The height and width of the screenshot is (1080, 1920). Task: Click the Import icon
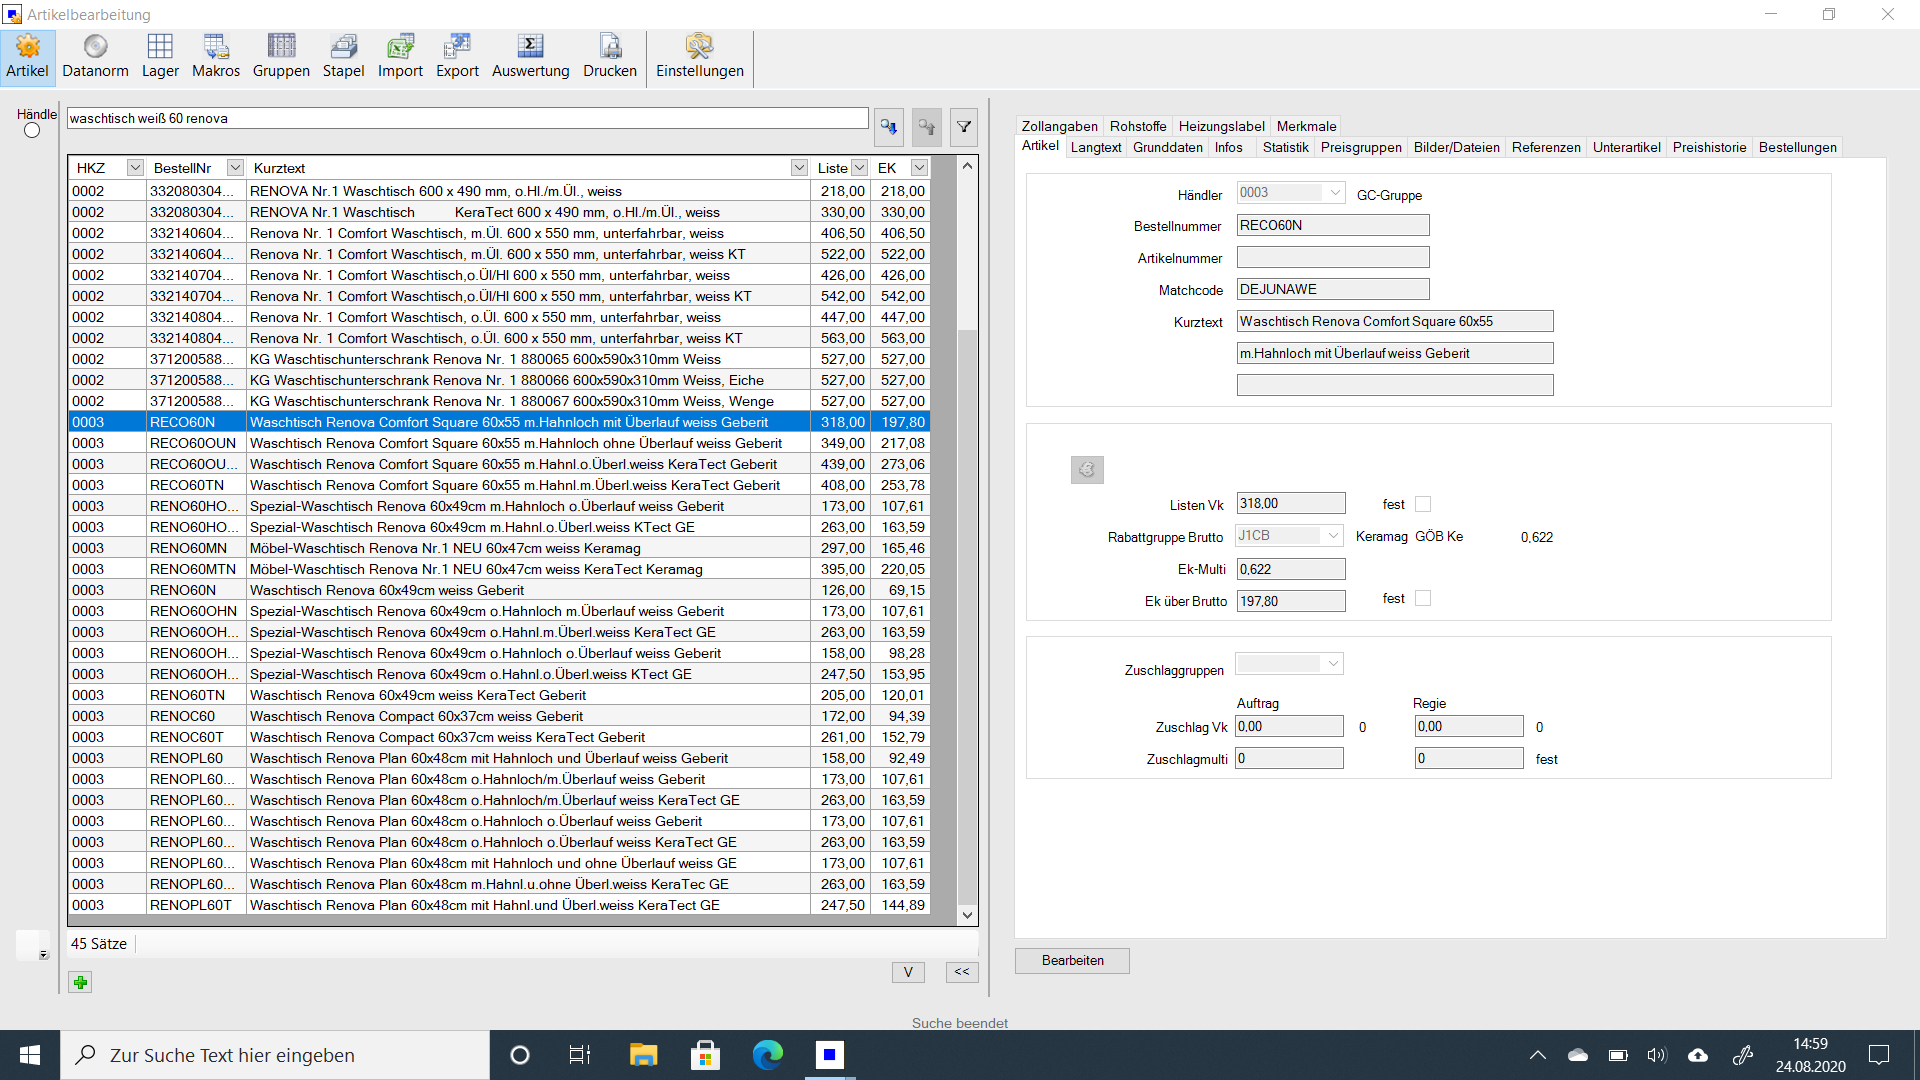coord(400,56)
